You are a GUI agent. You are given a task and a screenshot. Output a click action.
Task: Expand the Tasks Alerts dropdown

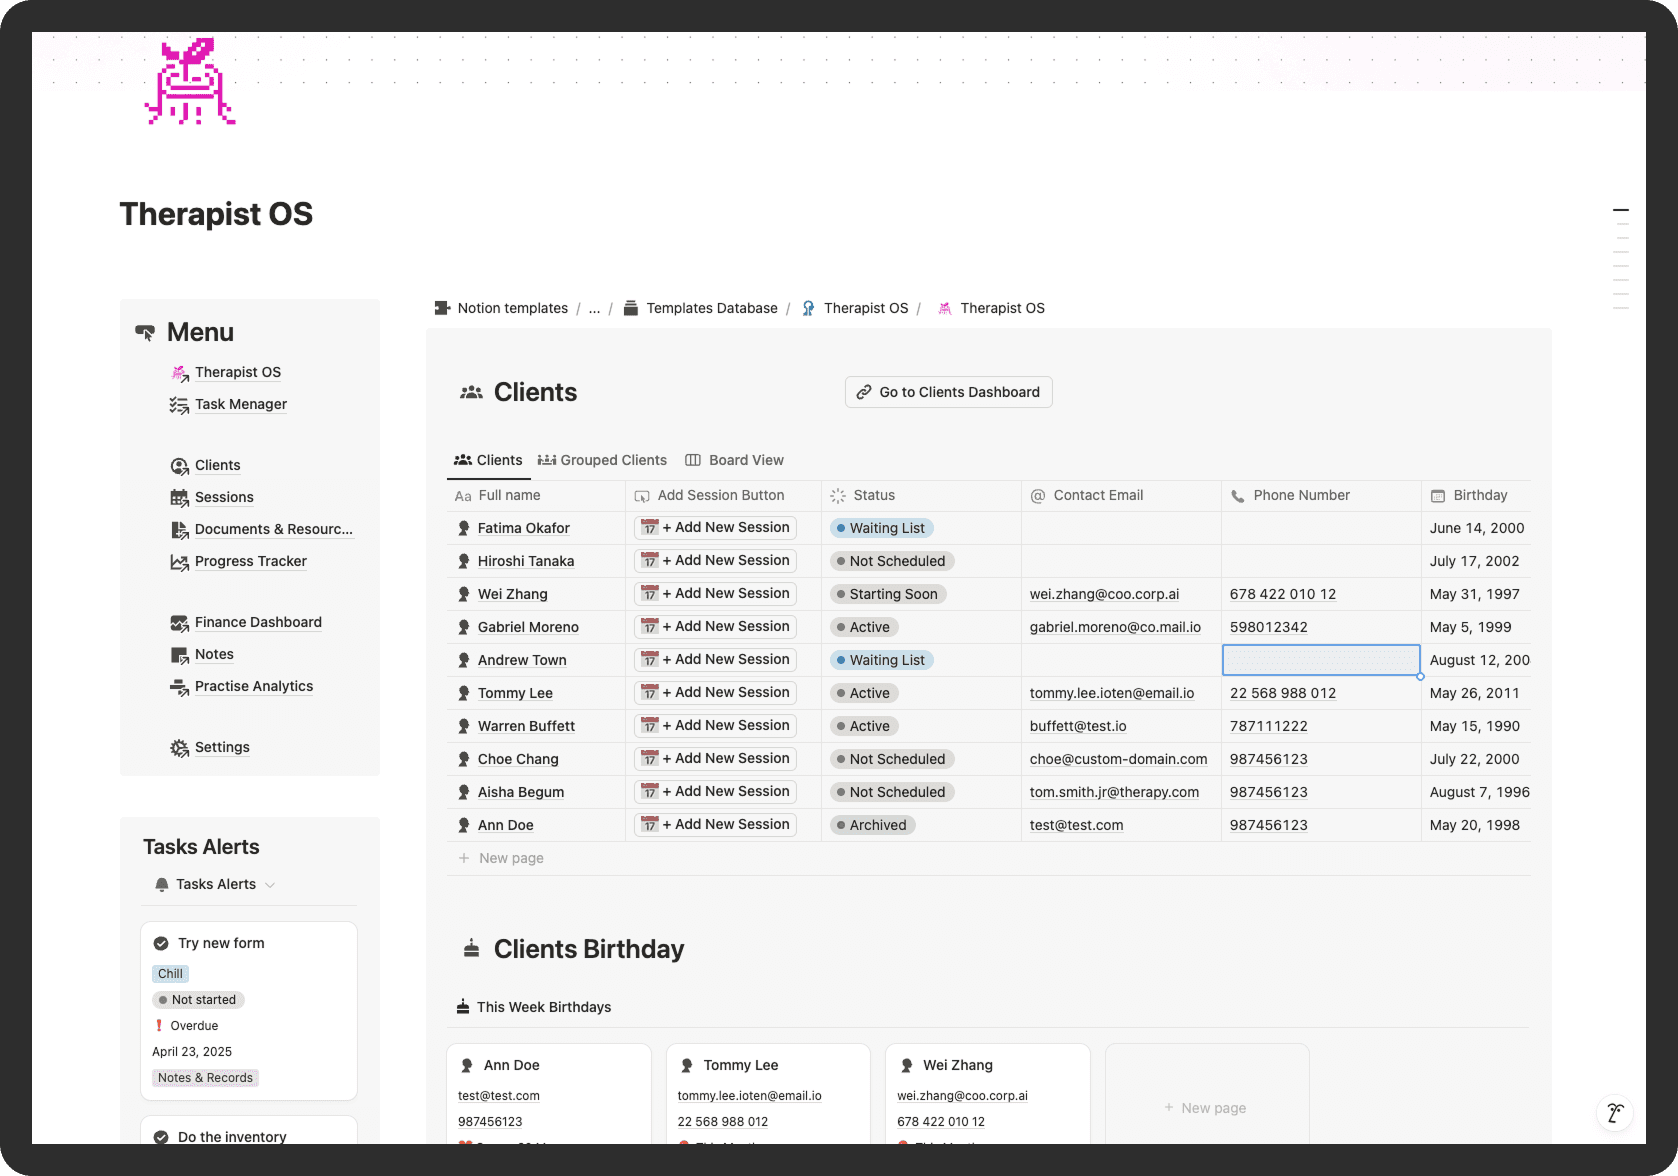coord(269,884)
